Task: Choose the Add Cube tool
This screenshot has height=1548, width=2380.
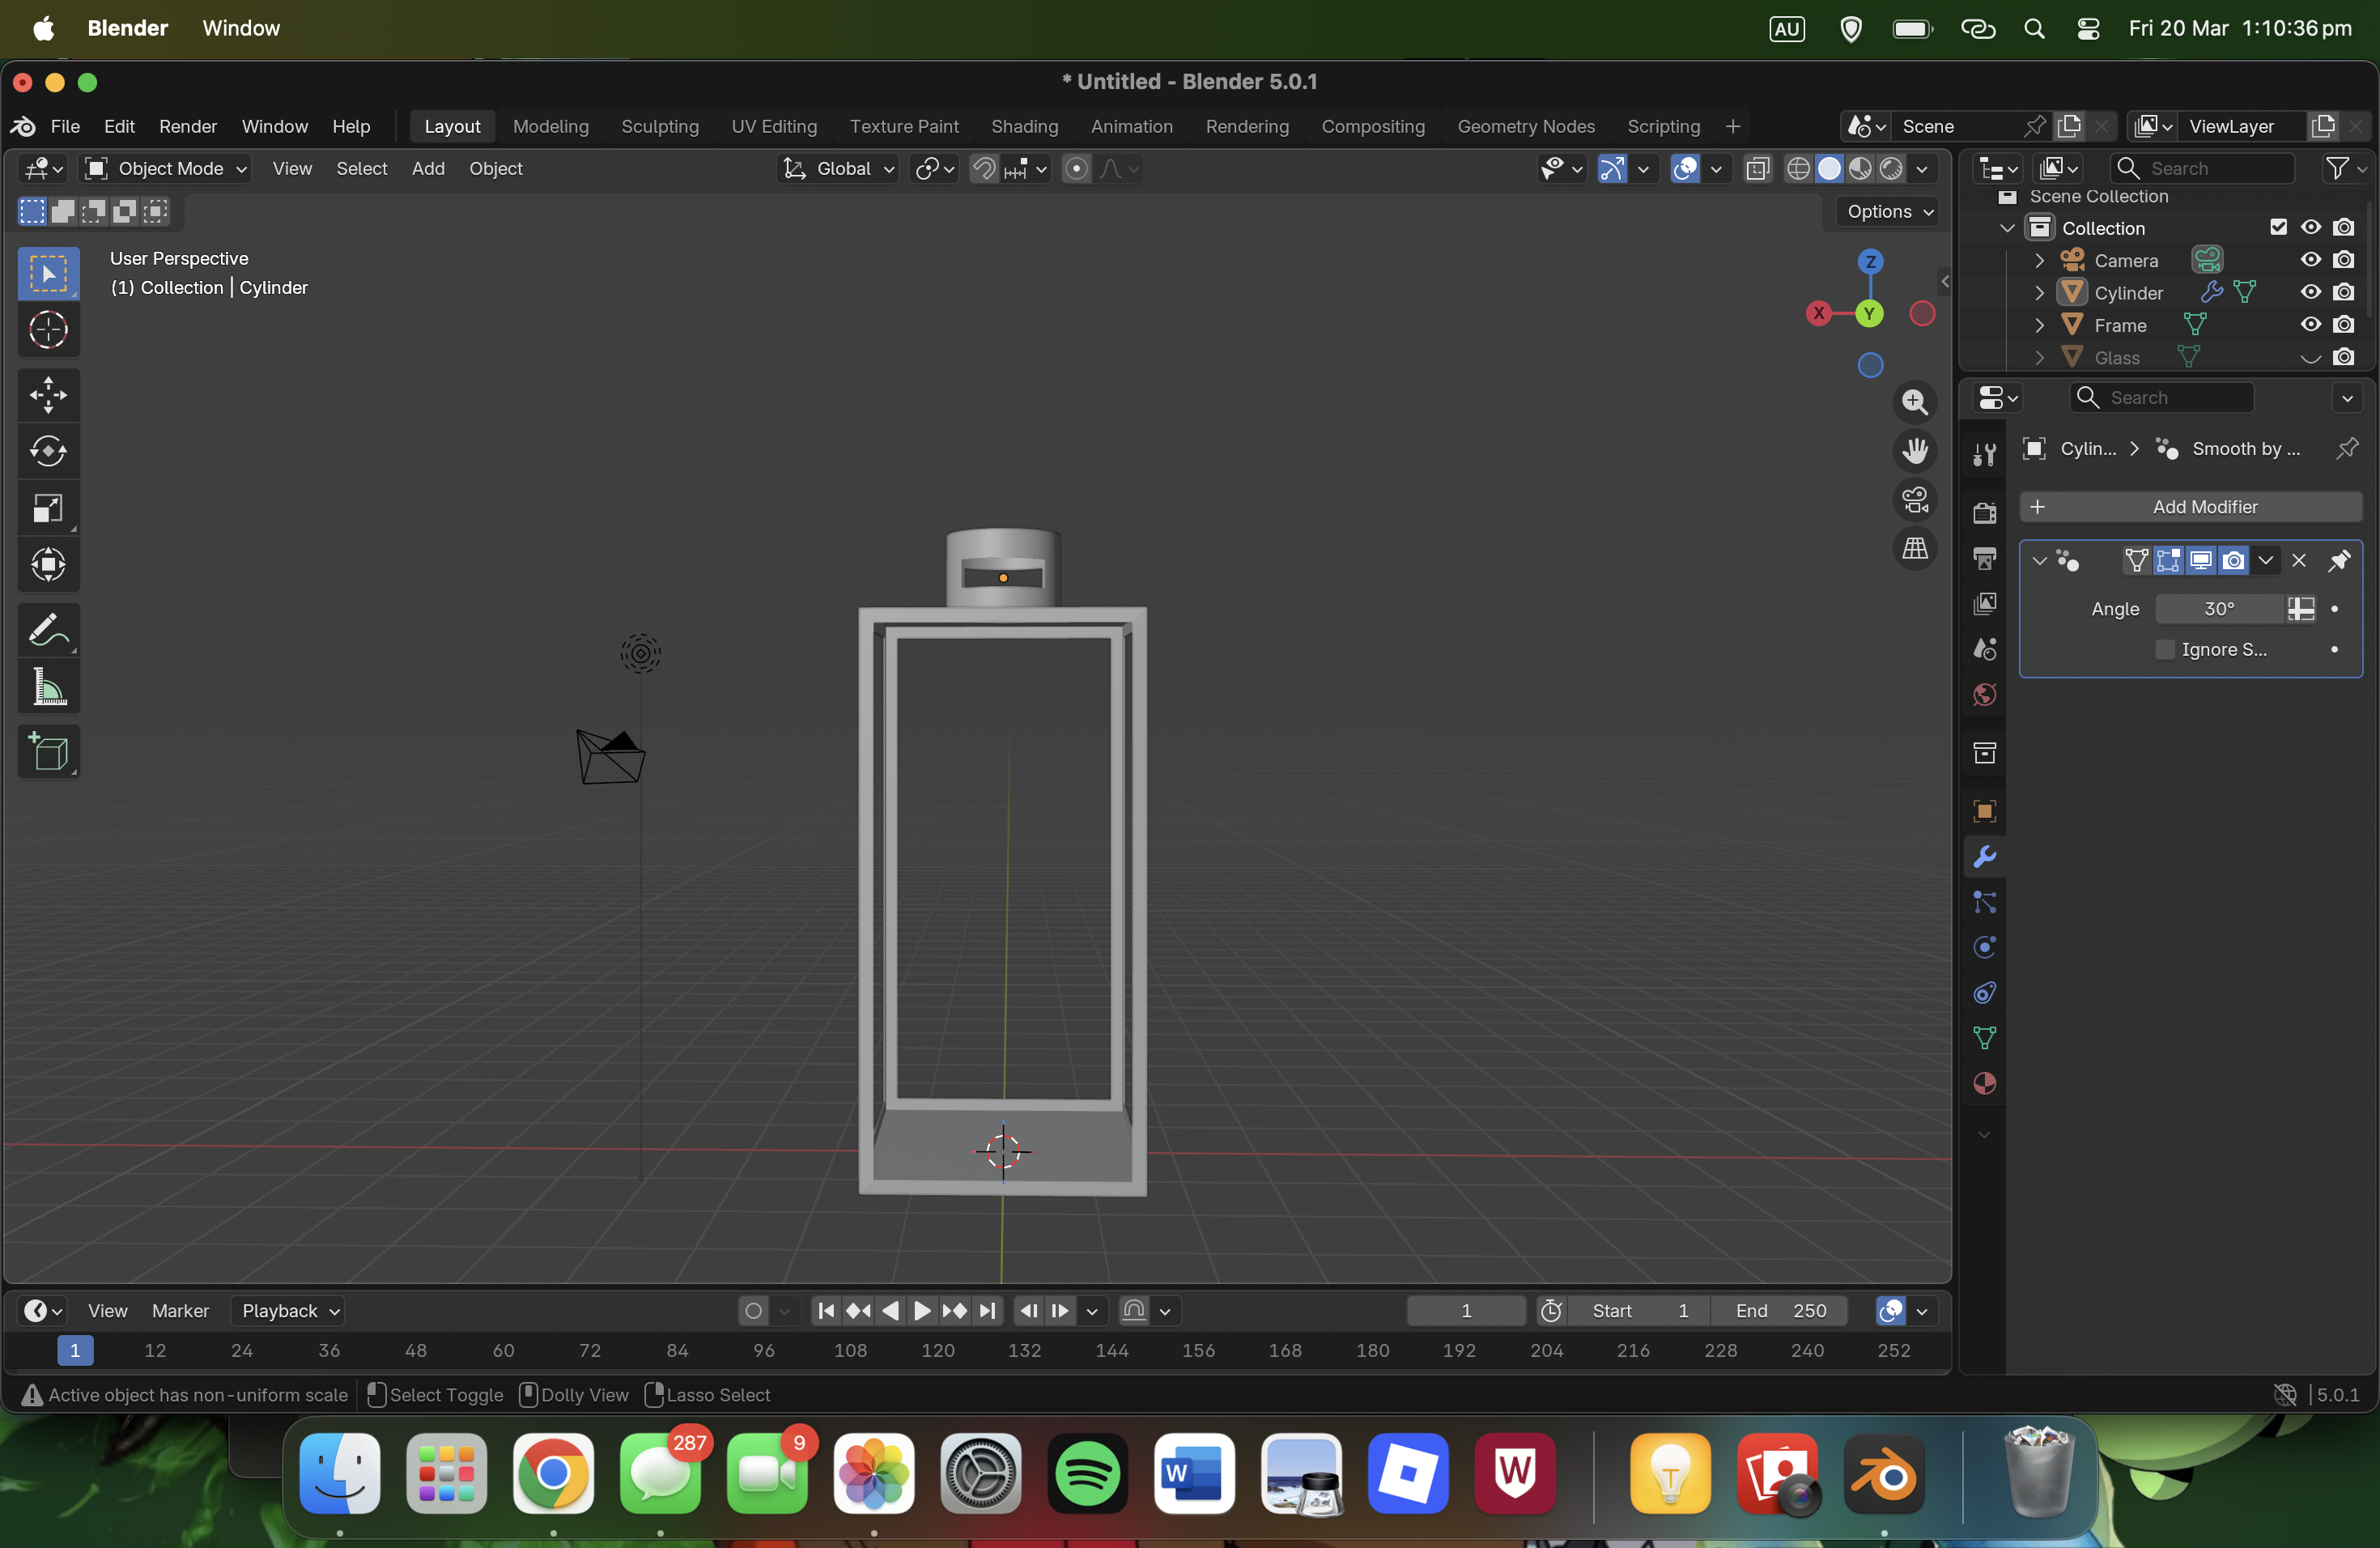Action: pos(48,752)
